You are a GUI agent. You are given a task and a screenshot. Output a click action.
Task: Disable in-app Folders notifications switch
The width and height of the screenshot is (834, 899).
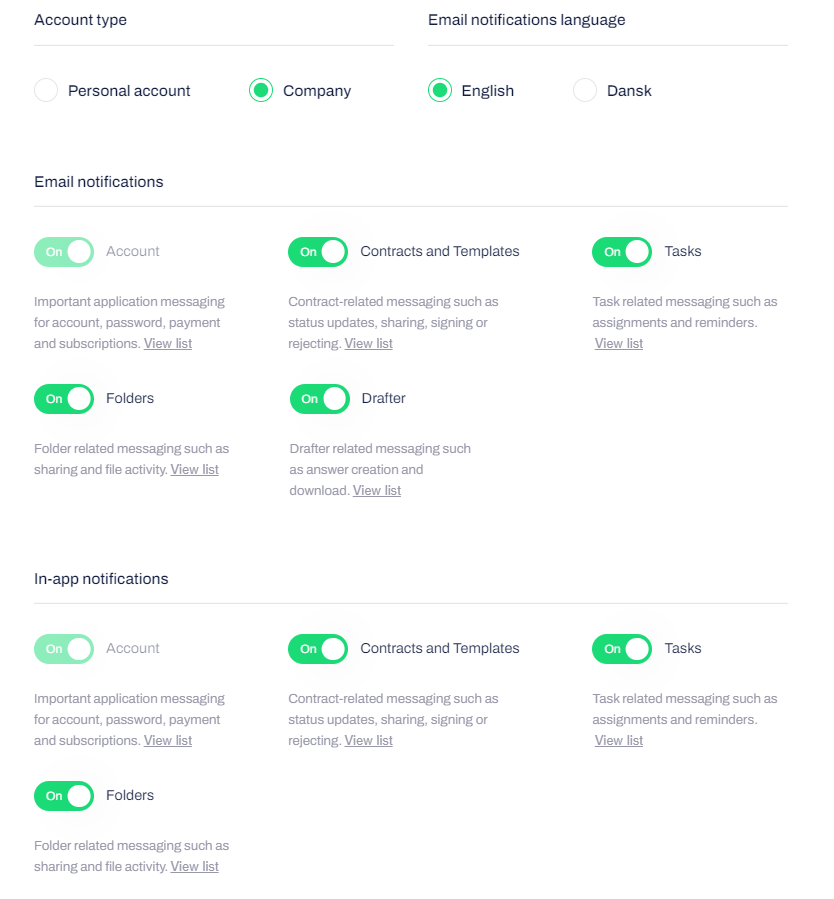click(64, 796)
